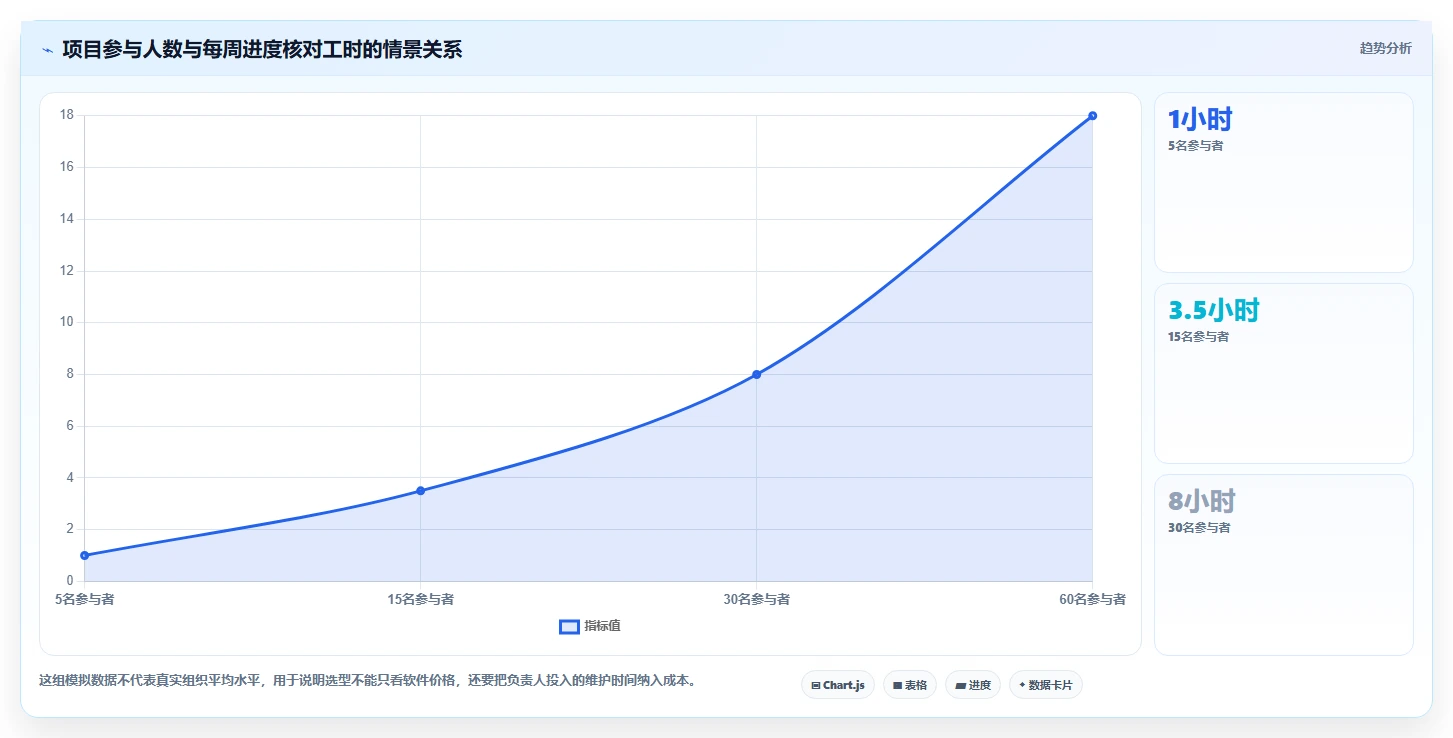This screenshot has height=738, width=1453.
Task: Click the data point at 60名参与者
Action: click(x=1092, y=116)
